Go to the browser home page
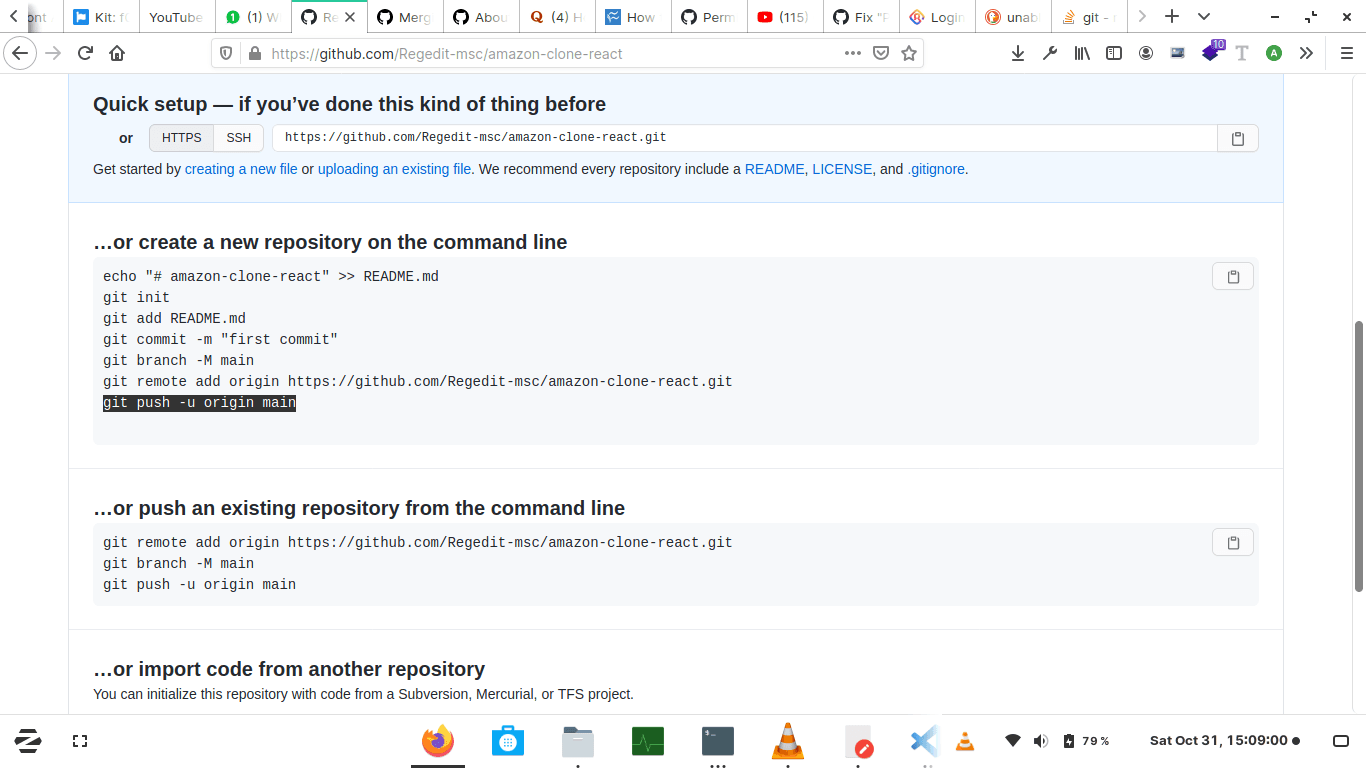 [117, 54]
